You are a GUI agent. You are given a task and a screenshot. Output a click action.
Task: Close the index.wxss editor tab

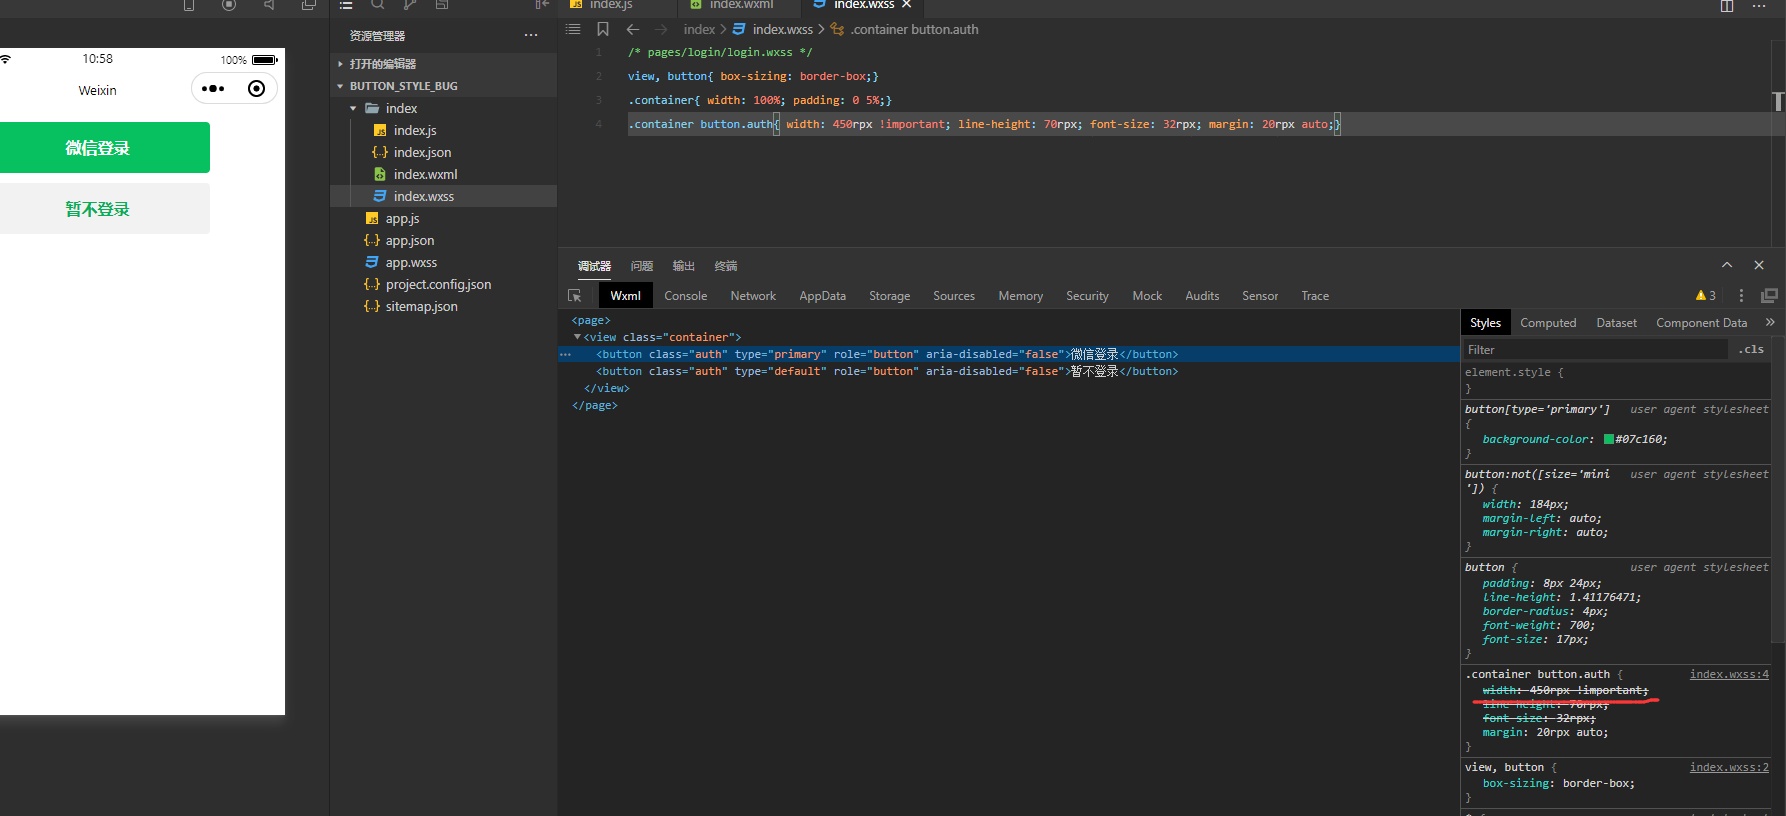(x=907, y=5)
